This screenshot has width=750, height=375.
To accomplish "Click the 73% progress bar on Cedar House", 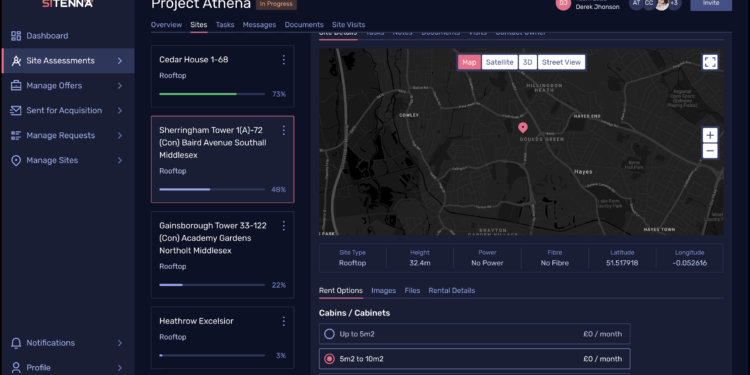I will click(x=212, y=94).
